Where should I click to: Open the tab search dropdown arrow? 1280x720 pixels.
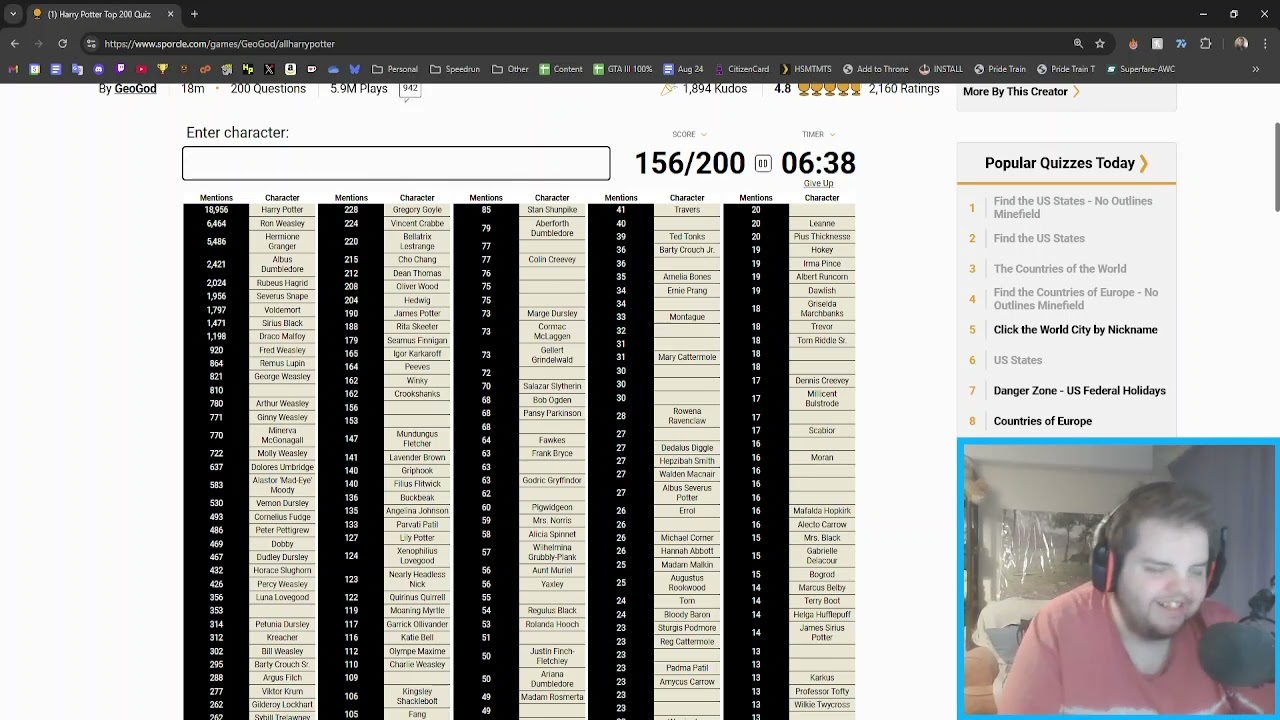point(13,14)
